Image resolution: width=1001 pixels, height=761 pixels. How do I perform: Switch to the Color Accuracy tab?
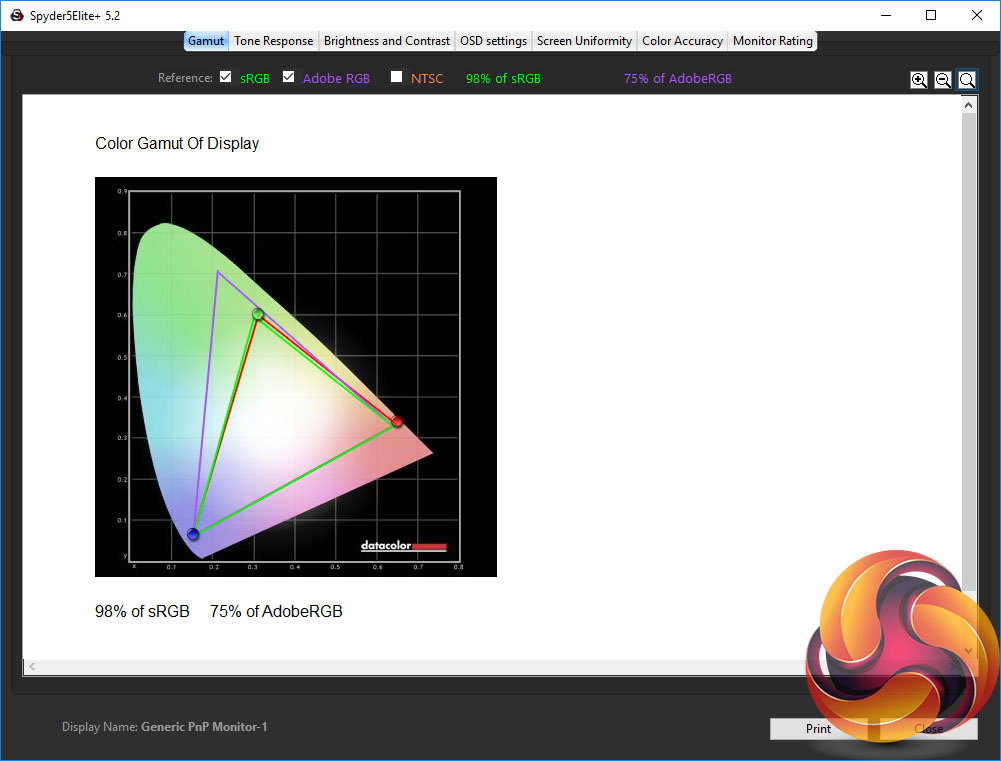pos(682,41)
